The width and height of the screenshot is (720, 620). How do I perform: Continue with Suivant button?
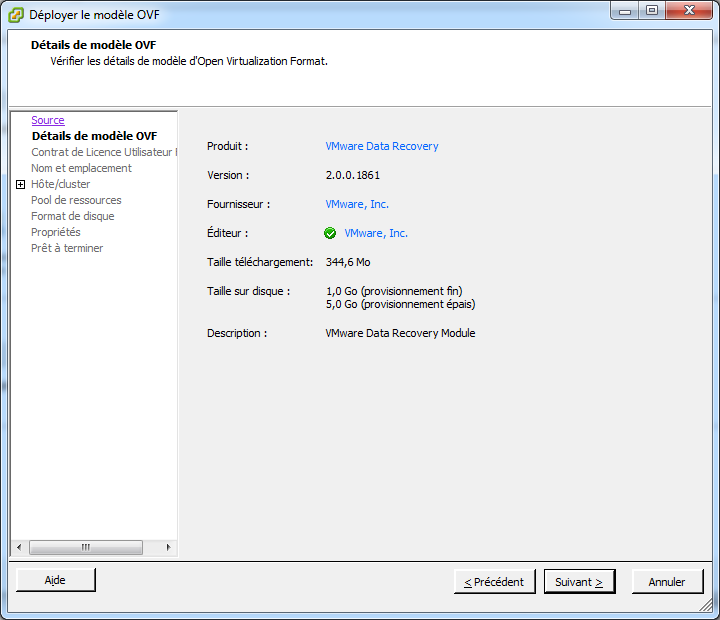tap(579, 582)
